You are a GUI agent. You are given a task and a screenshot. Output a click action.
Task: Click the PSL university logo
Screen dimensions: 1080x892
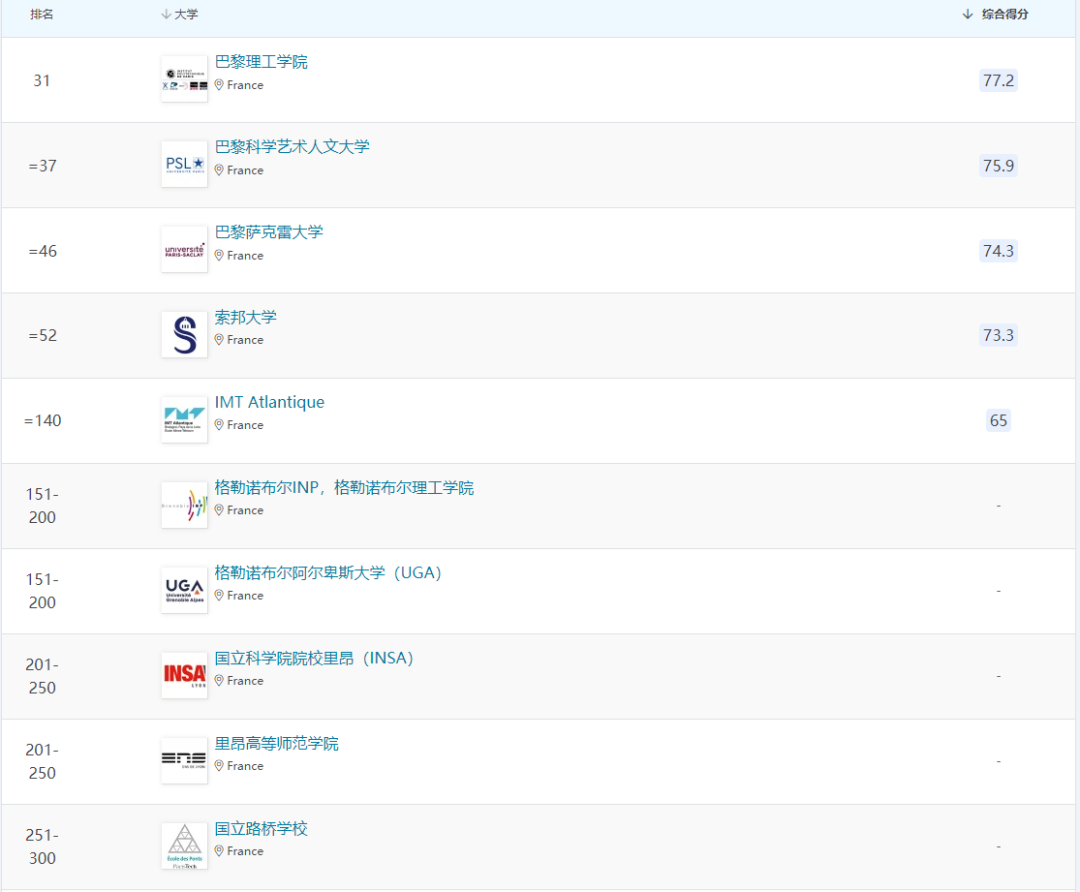[x=184, y=164]
